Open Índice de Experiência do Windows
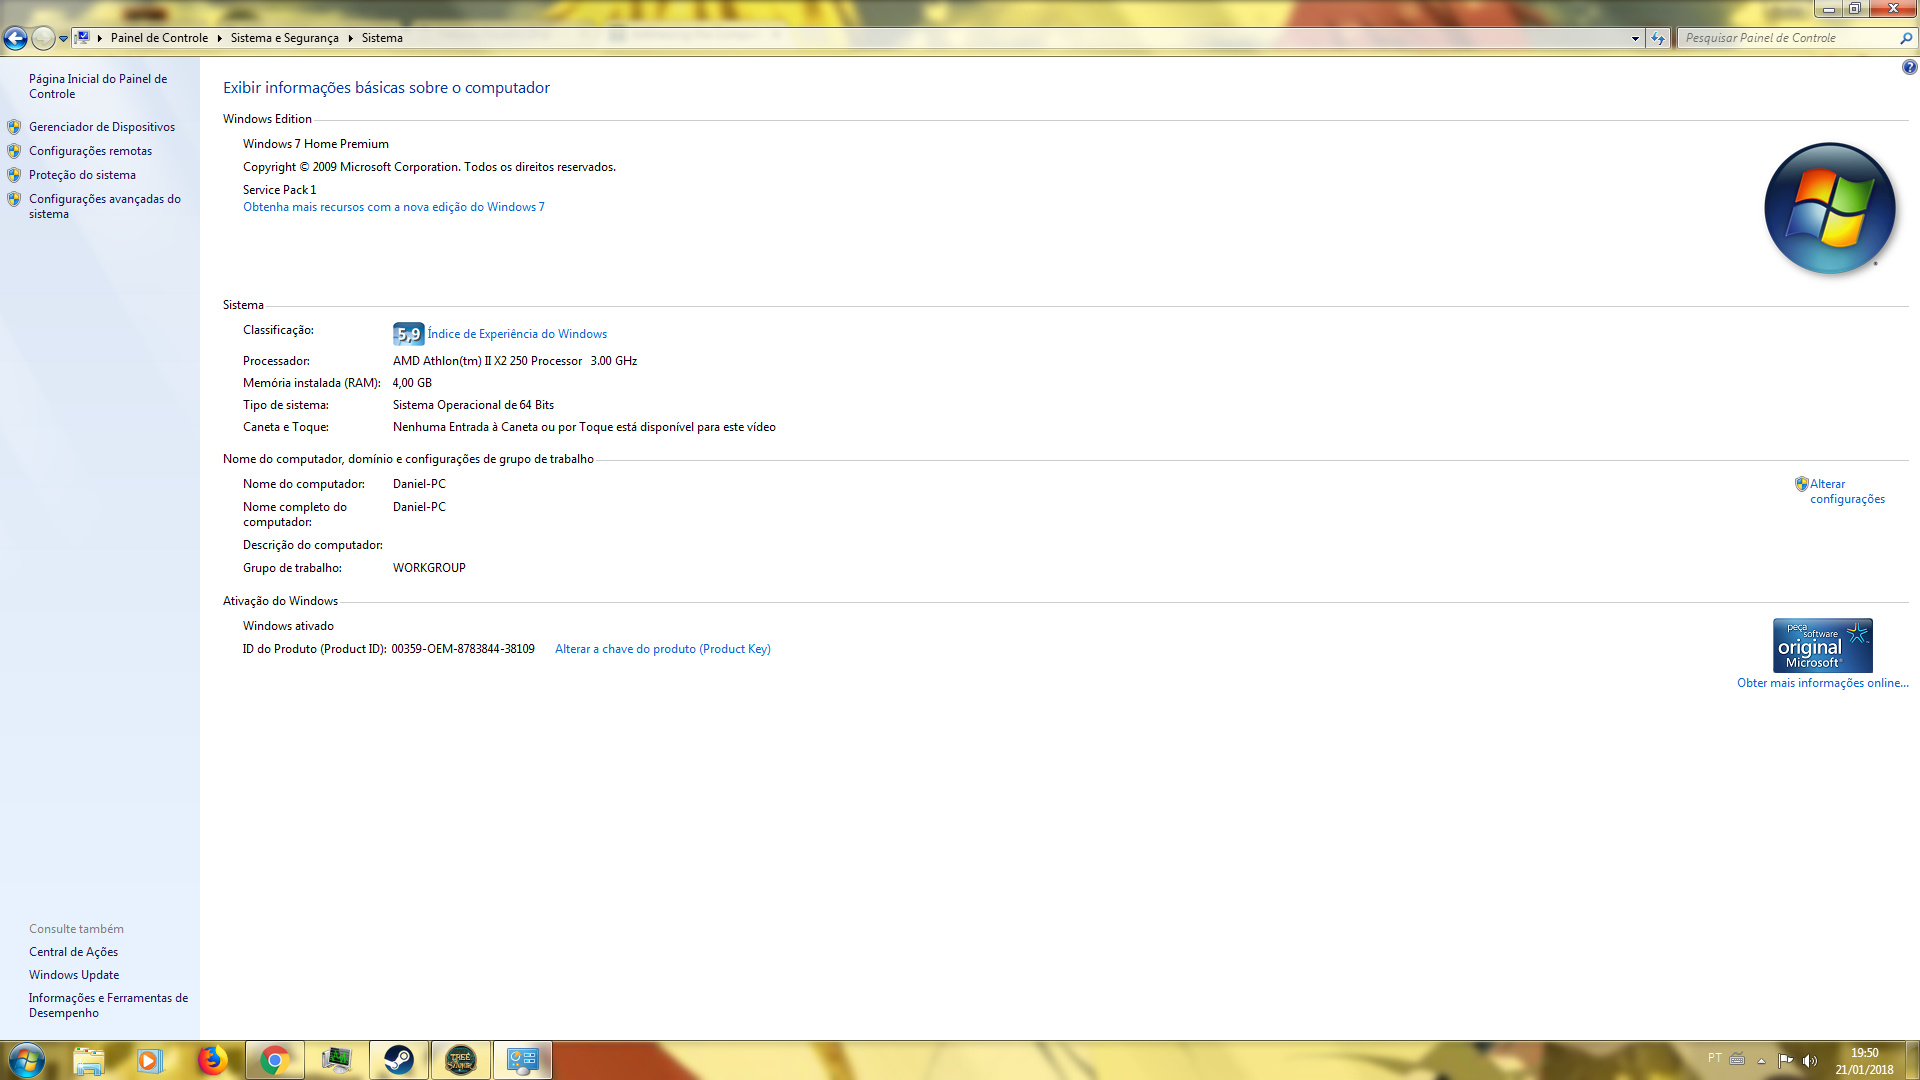This screenshot has height=1080, width=1920. 517,334
